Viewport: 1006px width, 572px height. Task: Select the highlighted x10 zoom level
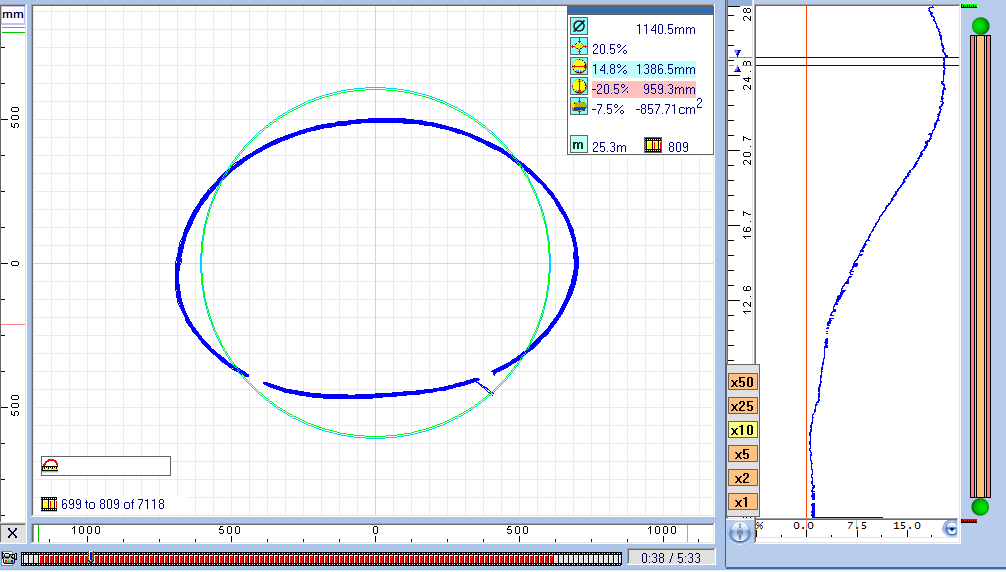(742, 430)
